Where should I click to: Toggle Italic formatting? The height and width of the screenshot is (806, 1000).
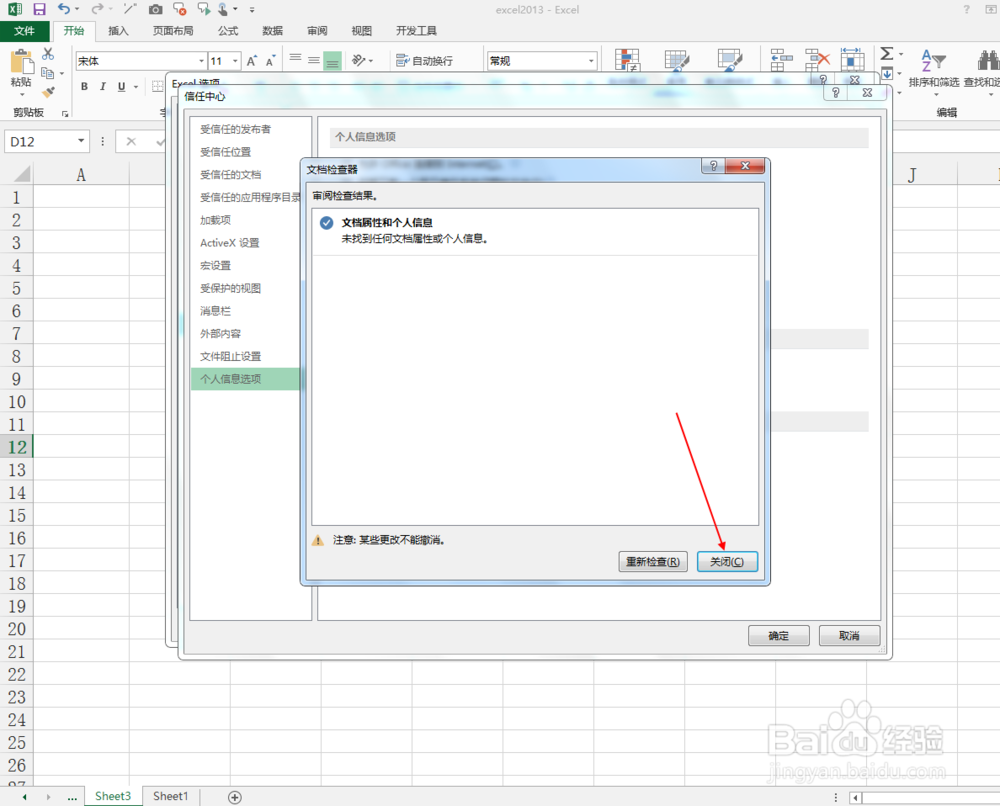pos(103,87)
